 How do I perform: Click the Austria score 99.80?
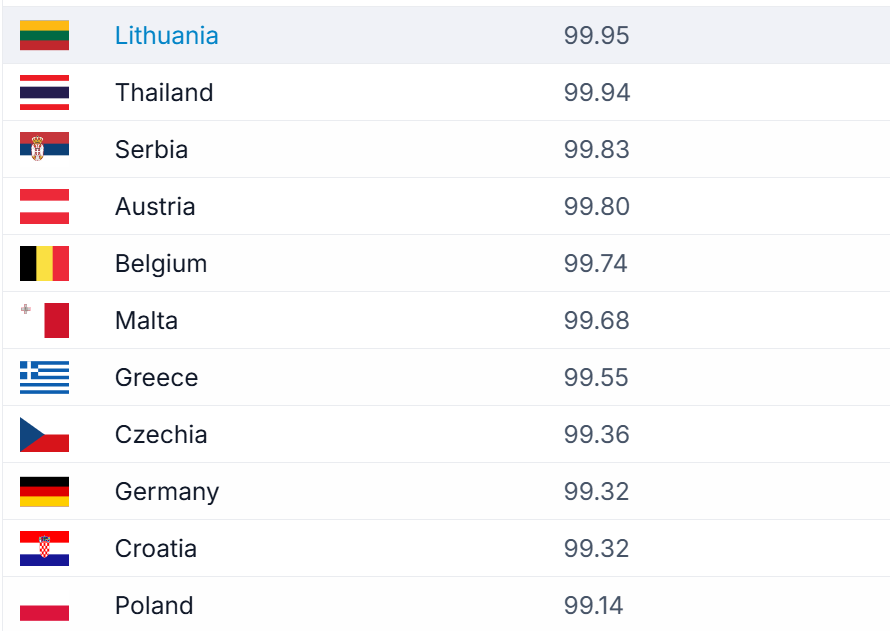pos(596,206)
